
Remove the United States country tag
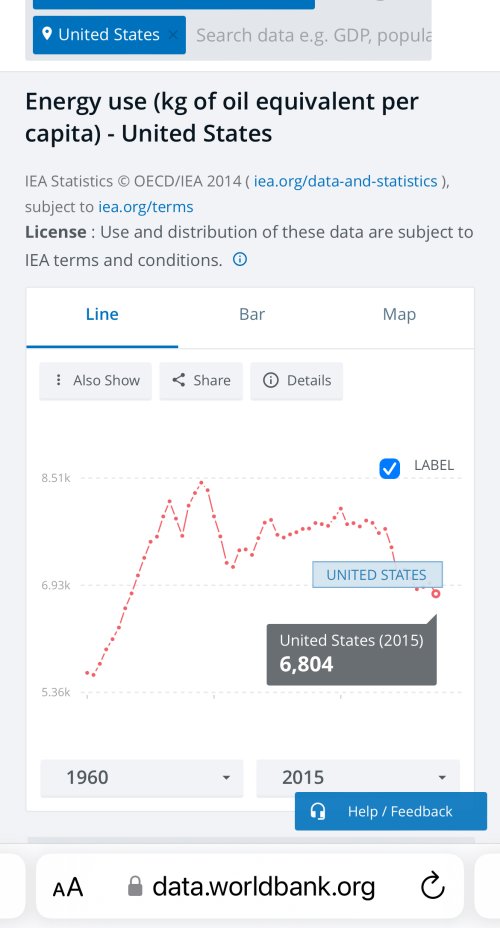coord(172,35)
